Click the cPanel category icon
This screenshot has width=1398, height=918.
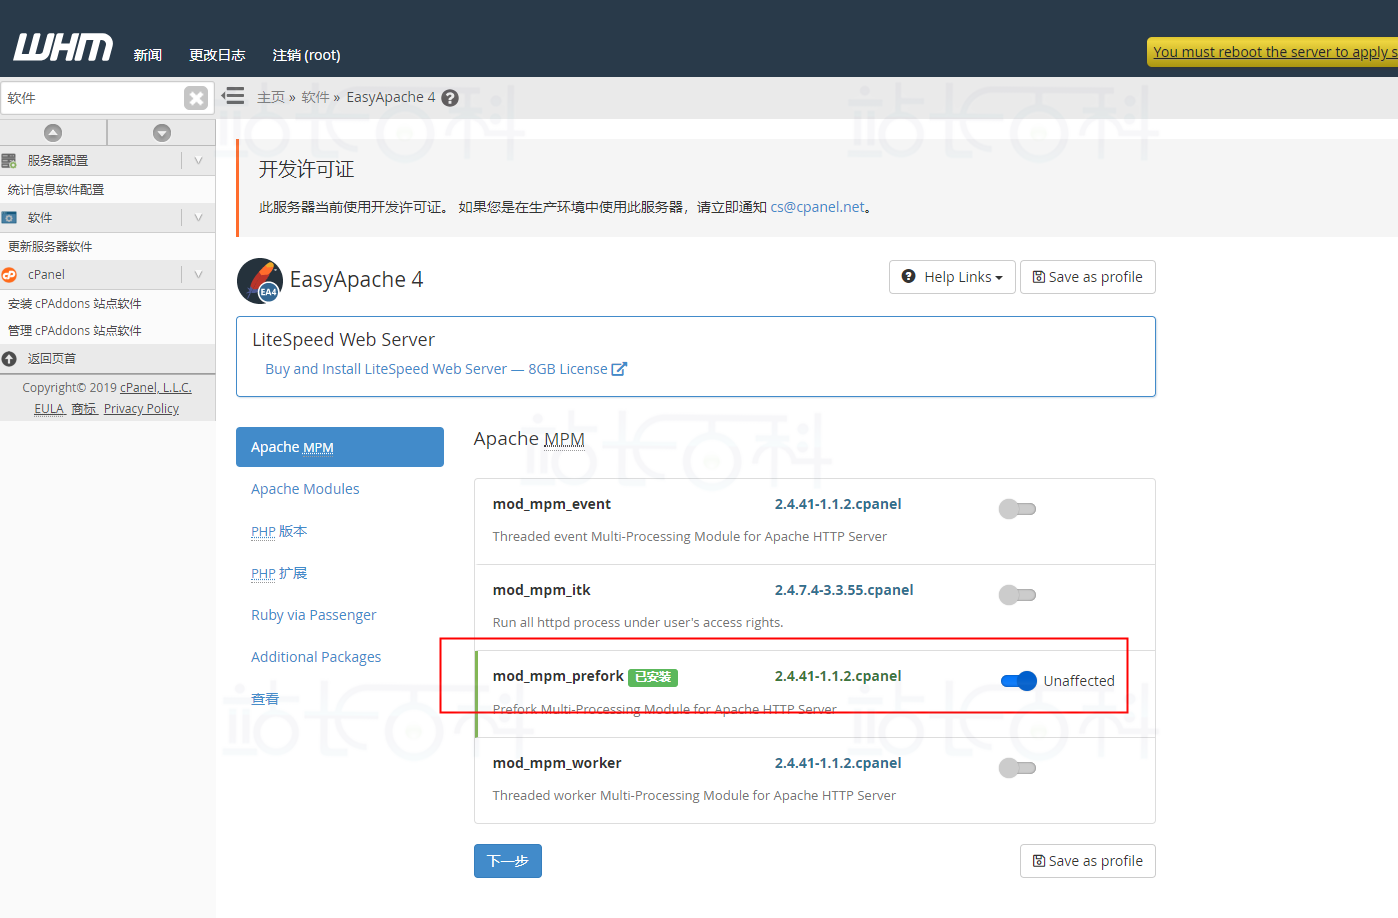click(x=9, y=275)
